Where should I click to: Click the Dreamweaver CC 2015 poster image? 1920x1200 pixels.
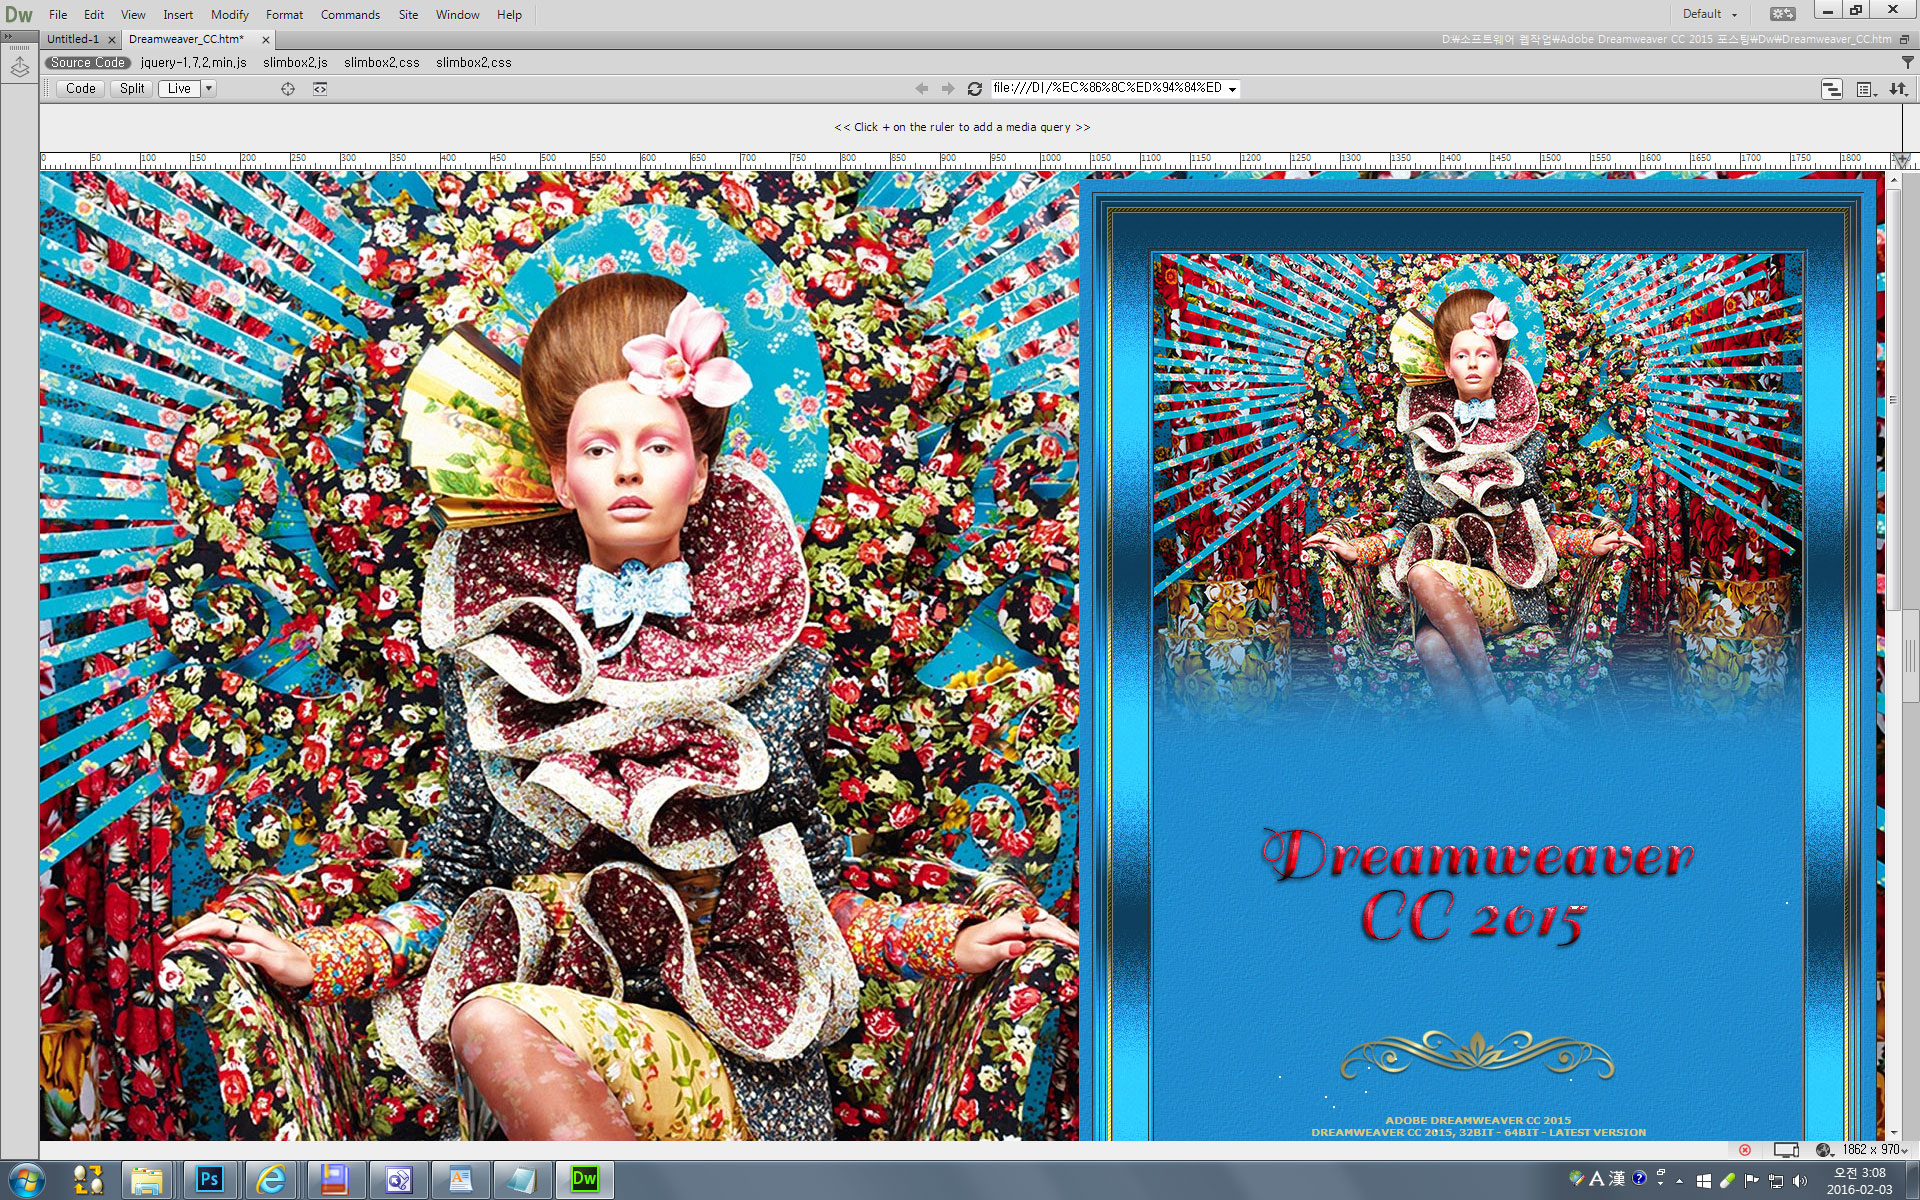pos(1478,661)
